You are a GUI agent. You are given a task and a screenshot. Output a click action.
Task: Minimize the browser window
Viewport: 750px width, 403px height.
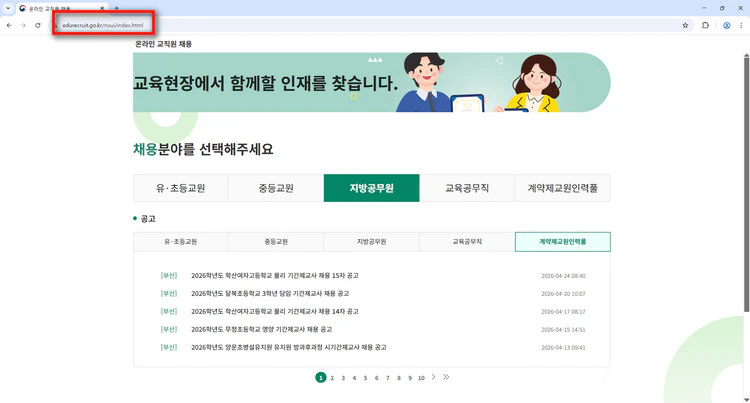[704, 8]
